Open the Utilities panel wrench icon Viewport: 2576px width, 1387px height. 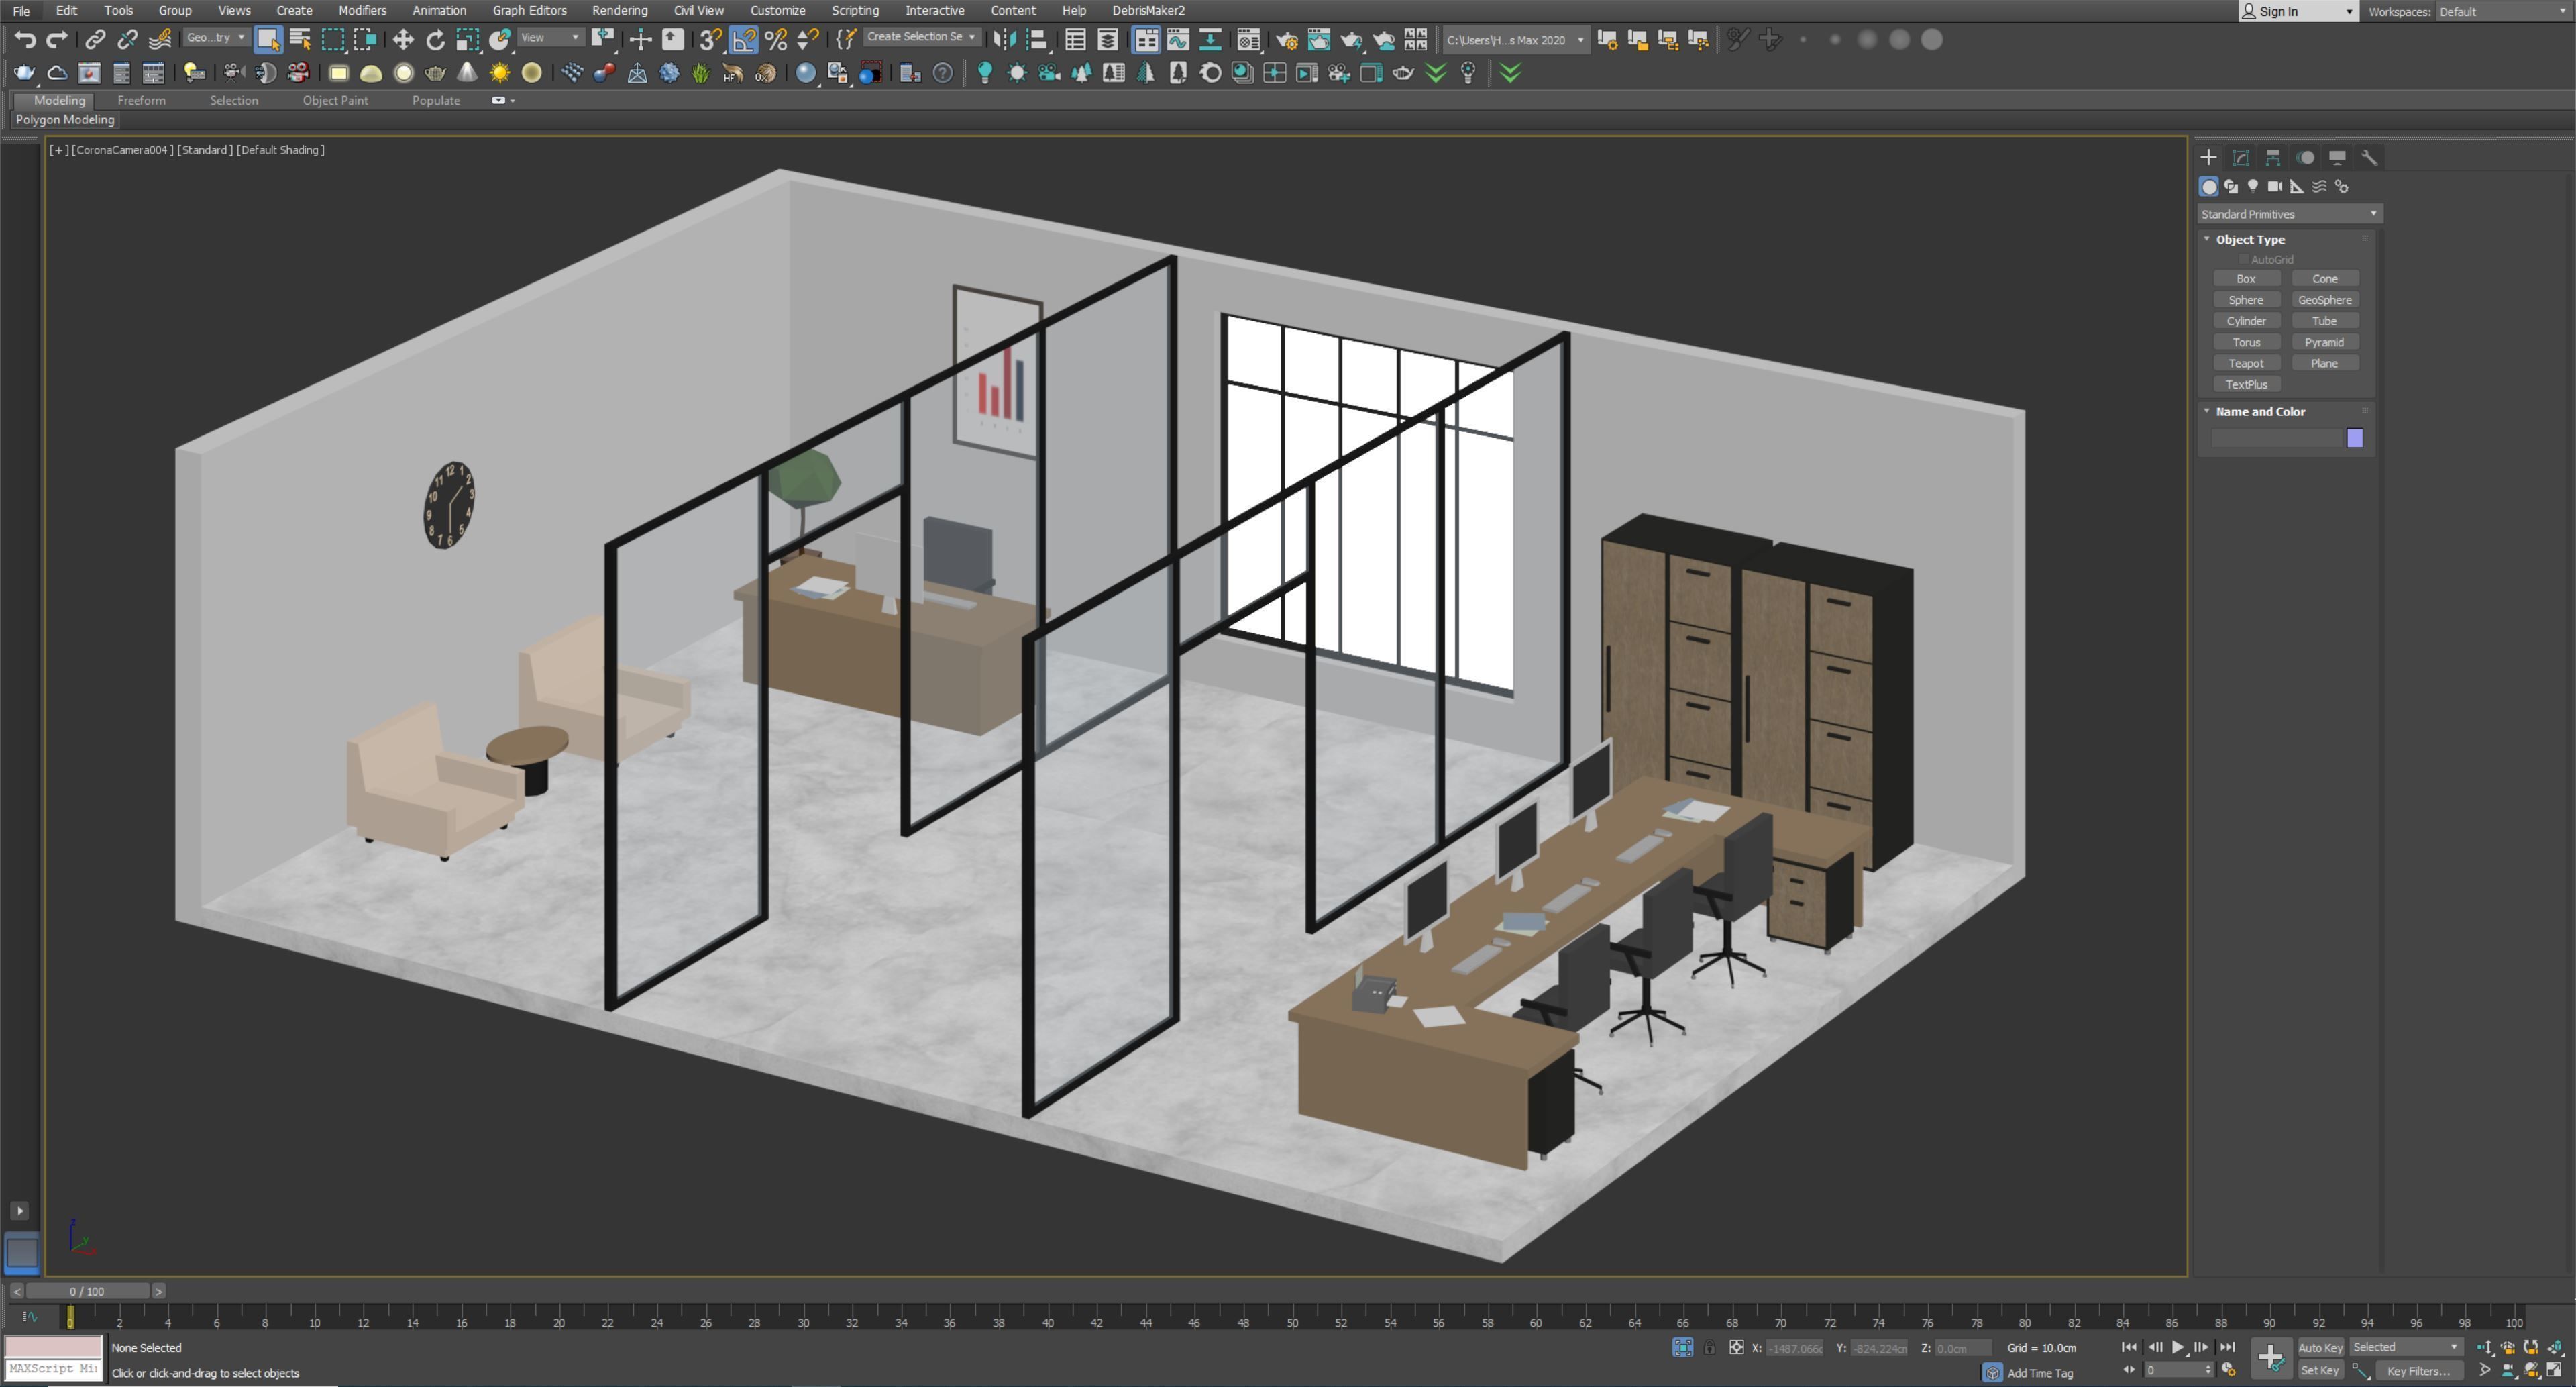(x=2369, y=158)
